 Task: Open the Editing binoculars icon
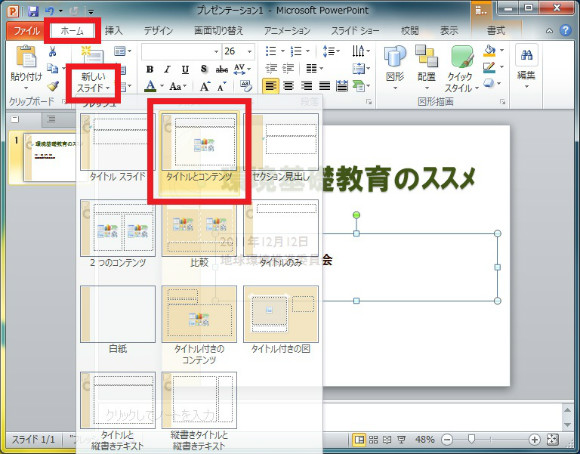pos(526,55)
